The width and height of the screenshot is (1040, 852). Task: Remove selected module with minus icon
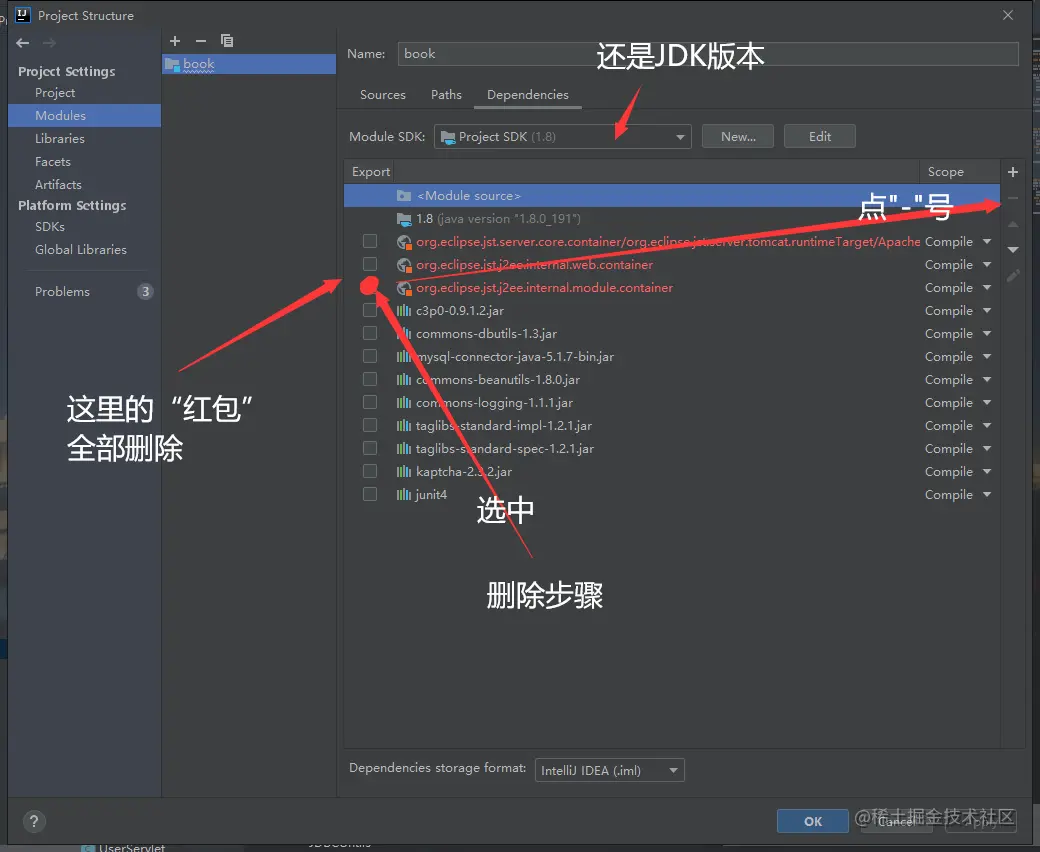coord(201,41)
